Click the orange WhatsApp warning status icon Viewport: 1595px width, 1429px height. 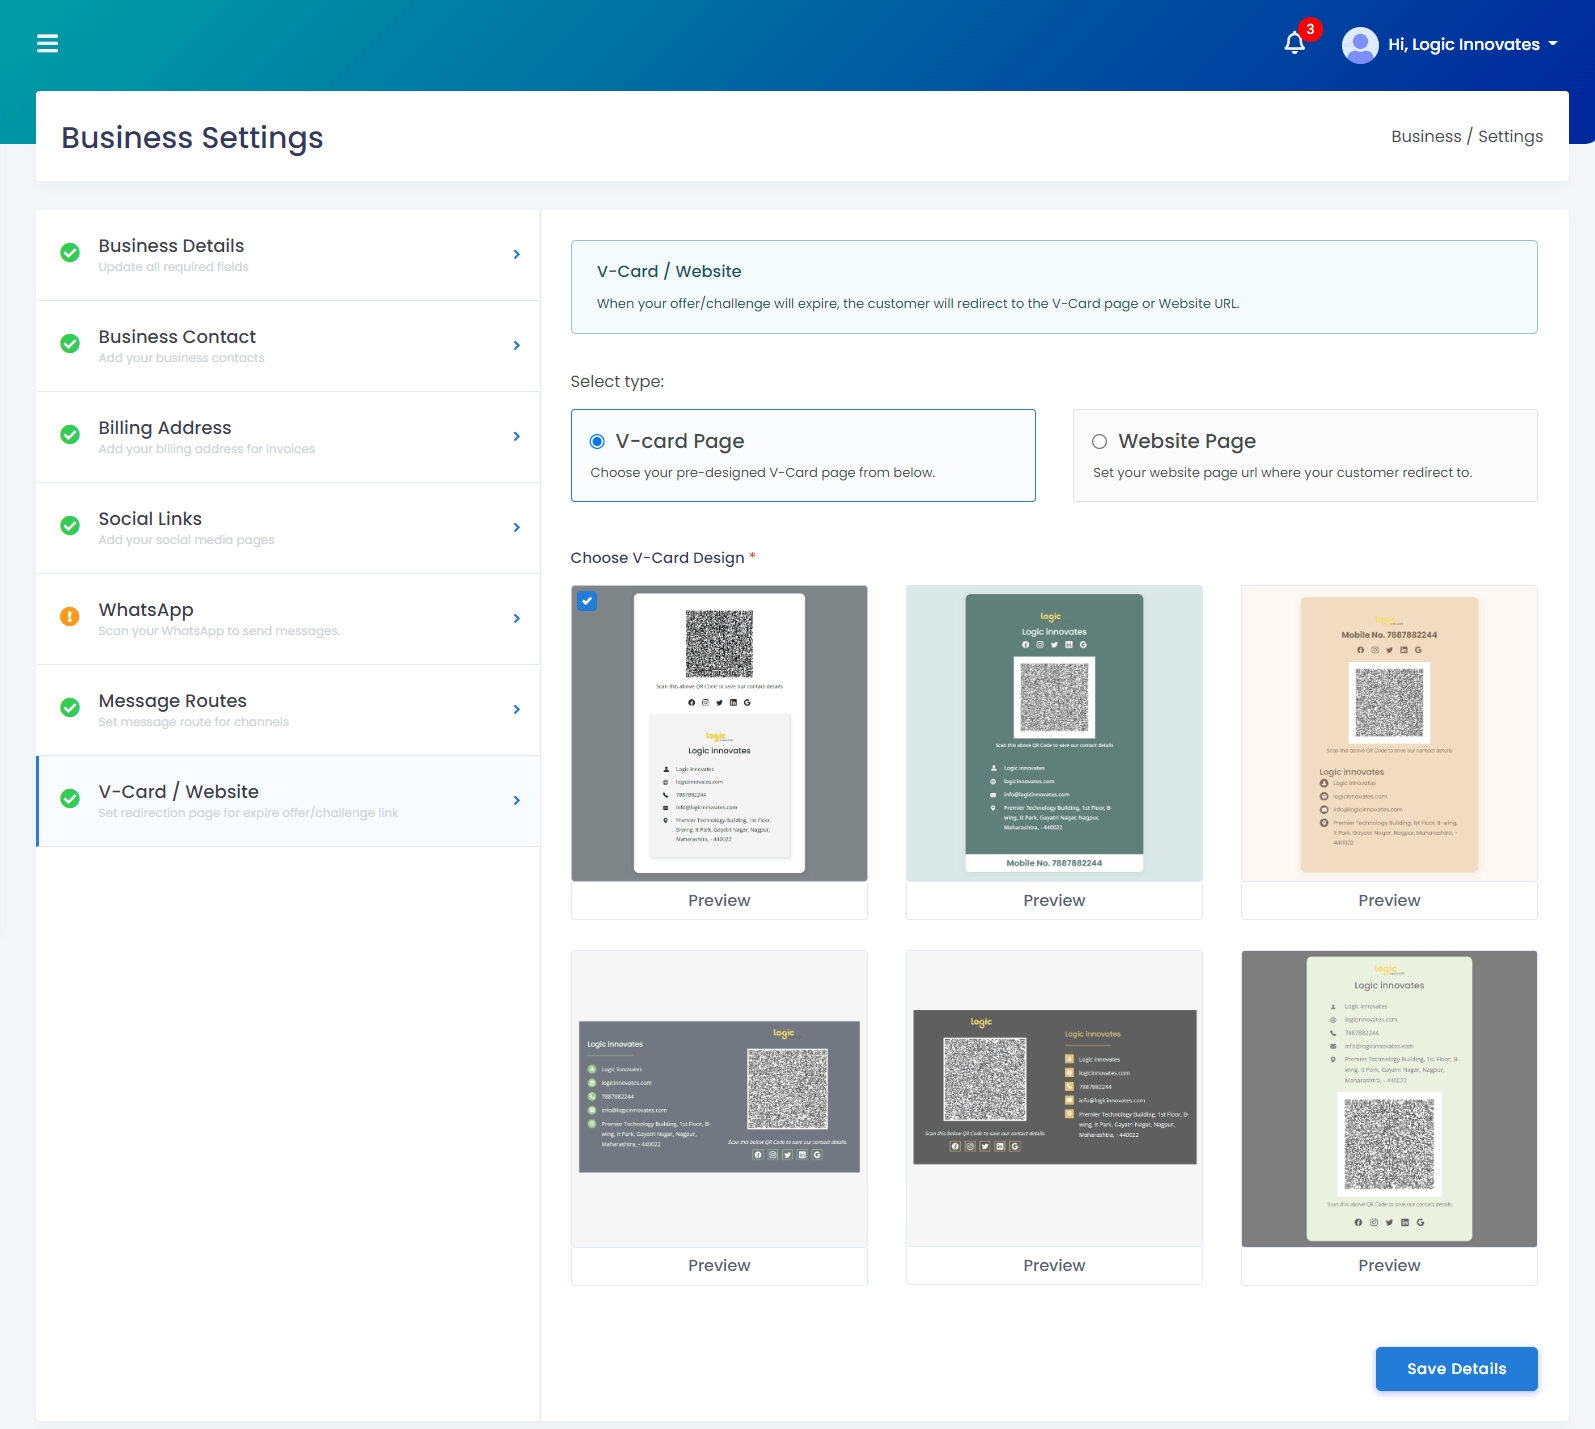(x=70, y=616)
